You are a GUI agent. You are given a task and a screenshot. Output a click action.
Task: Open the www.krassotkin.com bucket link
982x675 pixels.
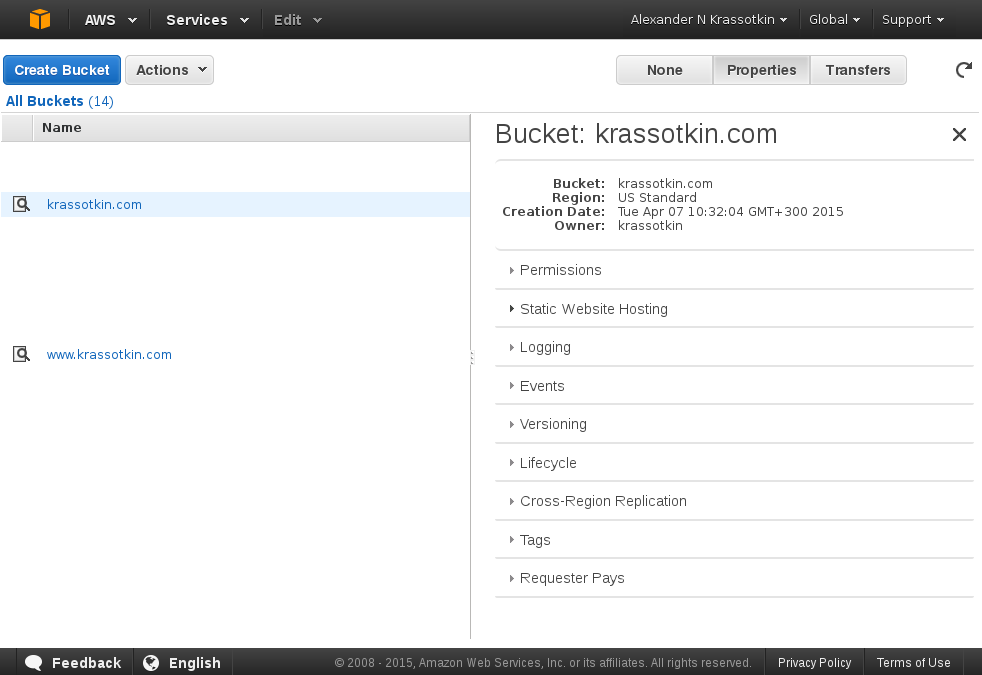(x=109, y=354)
